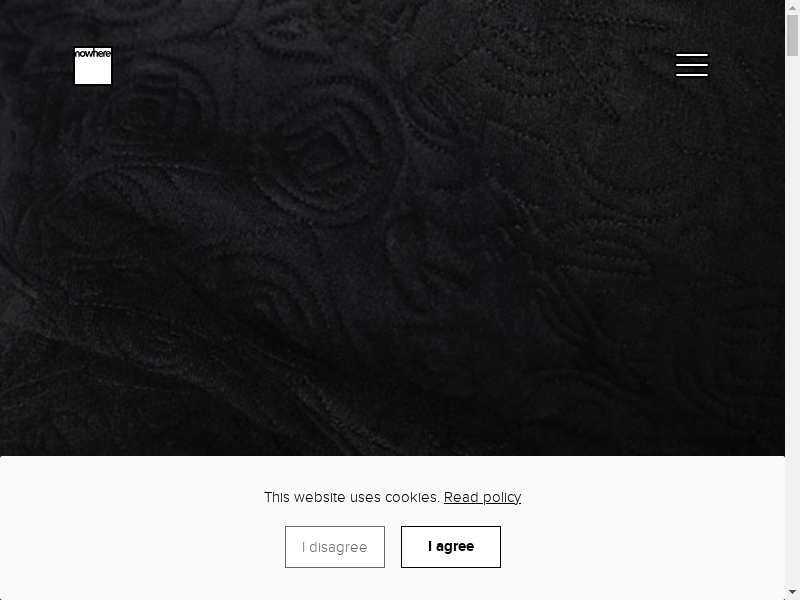800x600 pixels.
Task: Click the nowhere logo square
Action: click(x=93, y=66)
